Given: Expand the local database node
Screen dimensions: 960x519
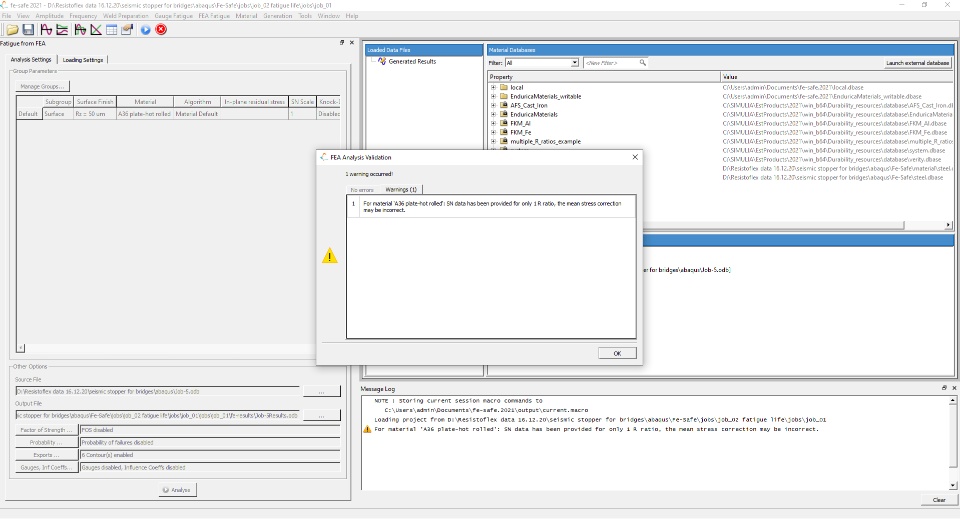Looking at the screenshot, I should pyautogui.click(x=493, y=88).
